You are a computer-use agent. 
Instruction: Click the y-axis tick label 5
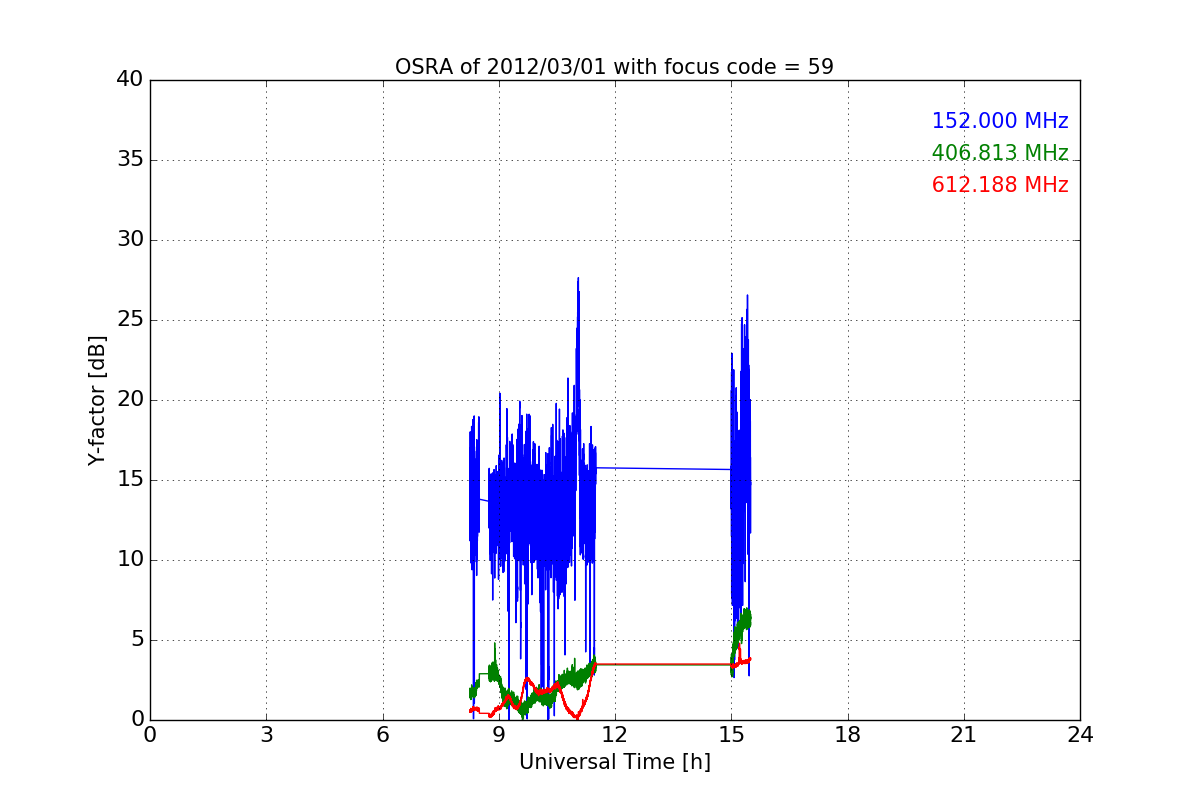click(x=137, y=640)
